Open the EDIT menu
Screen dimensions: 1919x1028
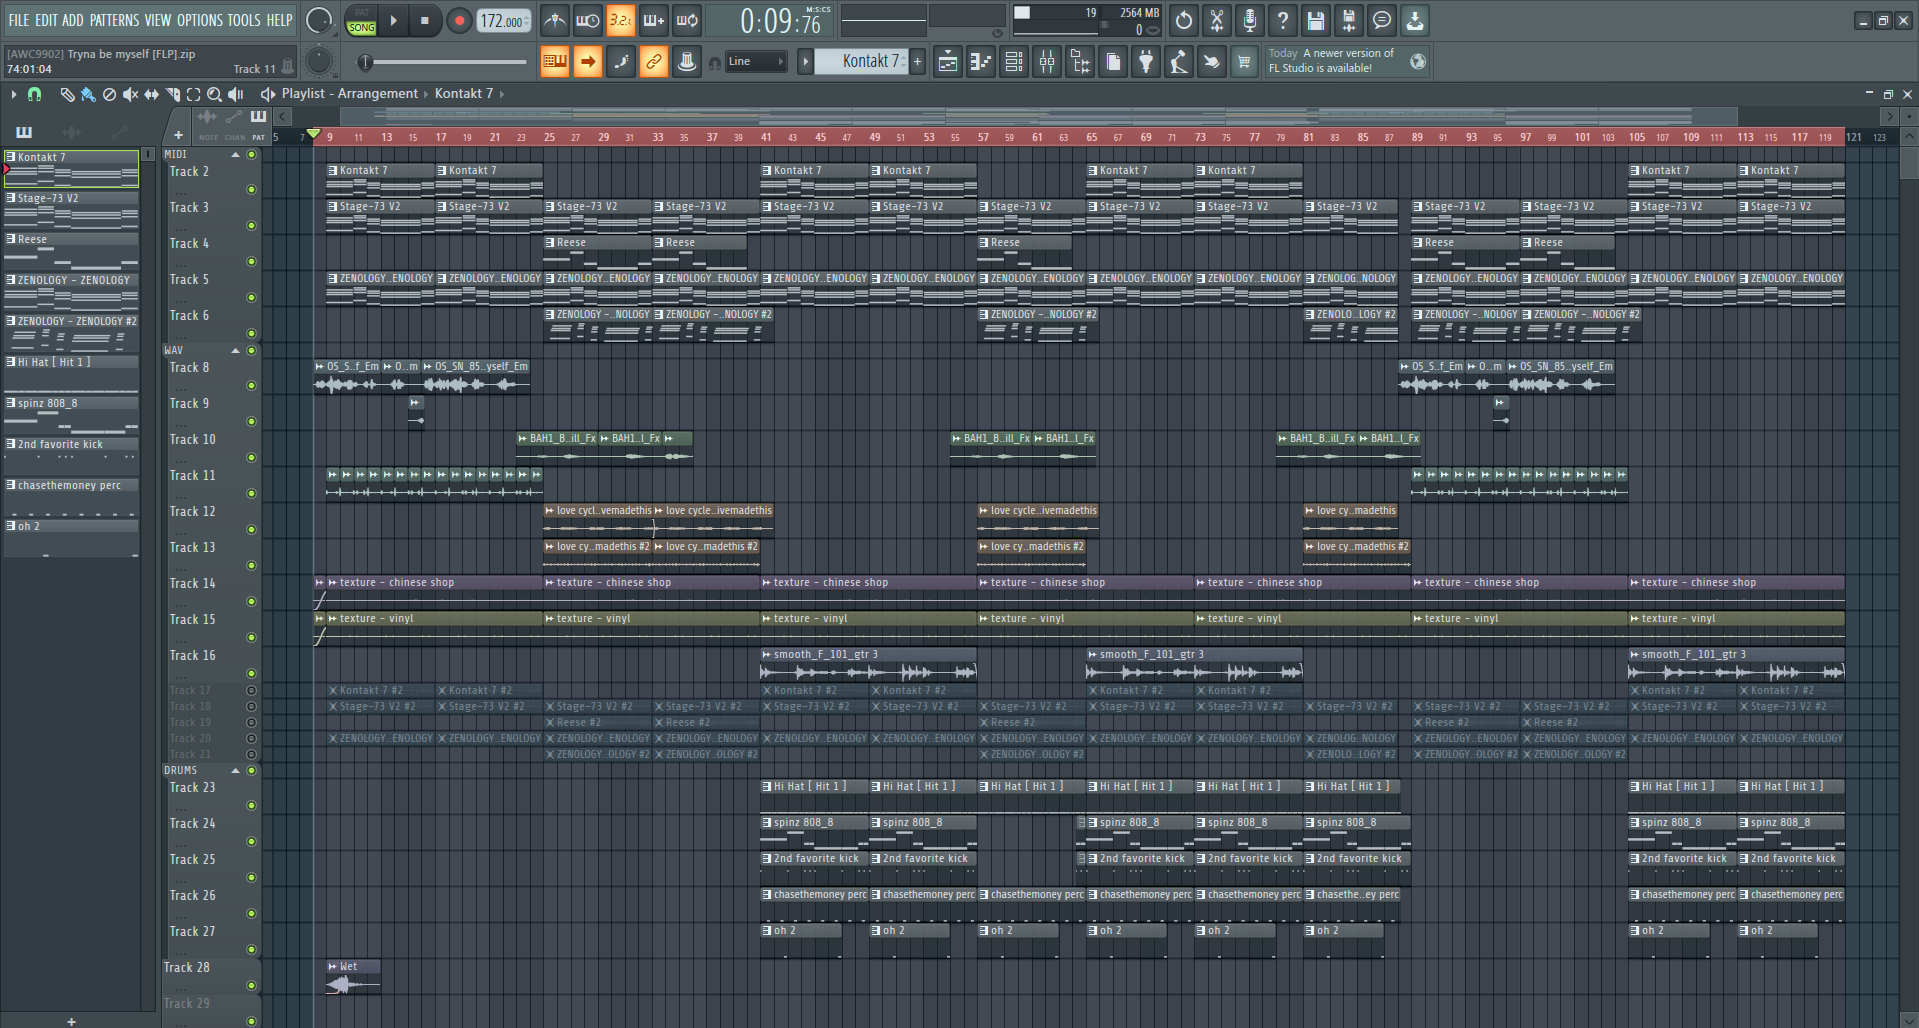tap(46, 20)
